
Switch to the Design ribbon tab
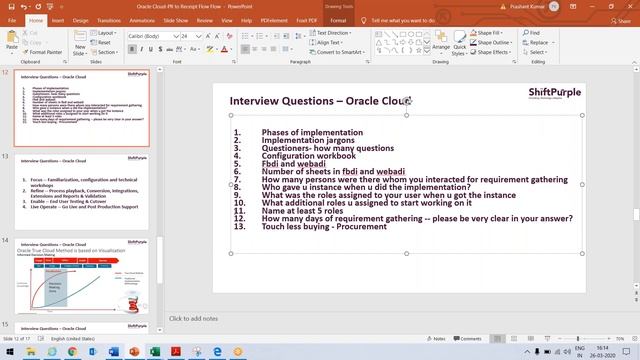tap(80, 20)
